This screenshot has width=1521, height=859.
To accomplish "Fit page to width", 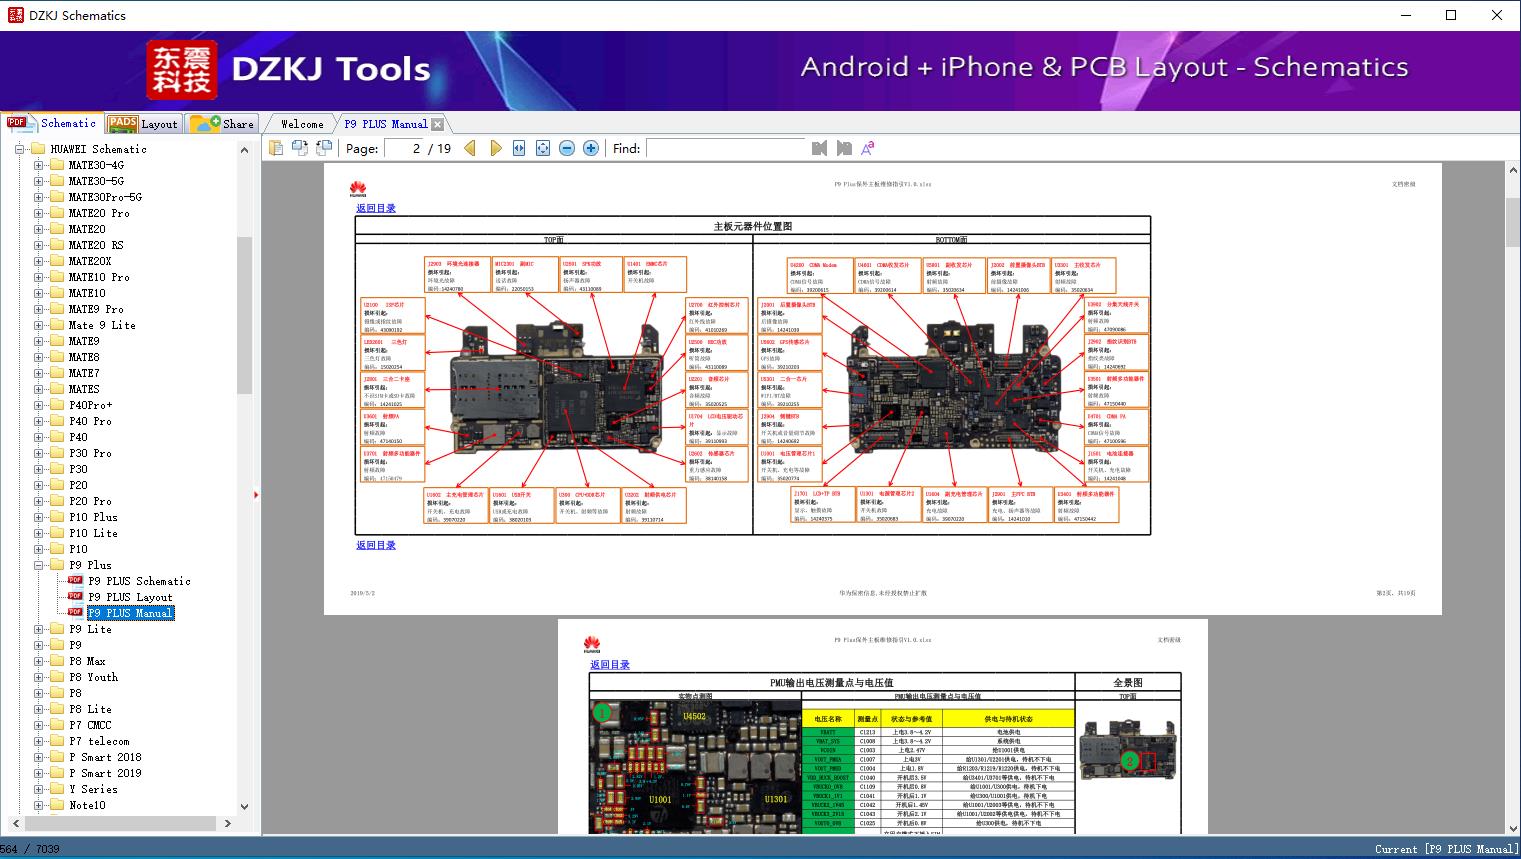I will point(519,148).
